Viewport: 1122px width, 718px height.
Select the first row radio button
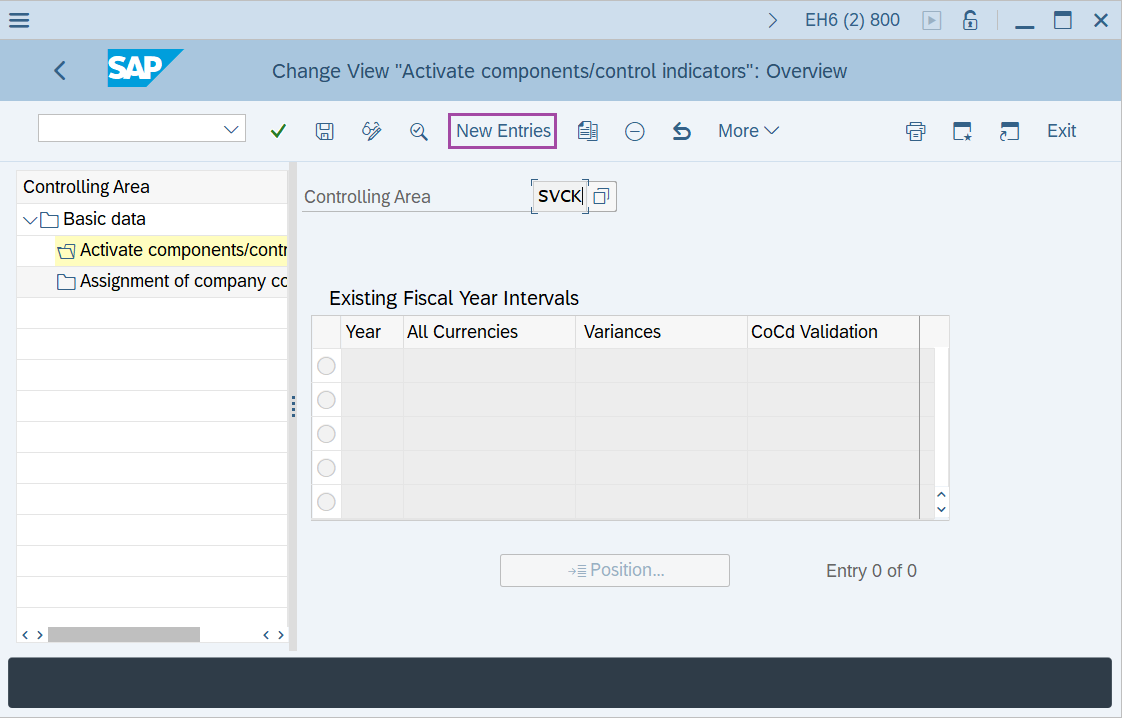click(x=326, y=366)
